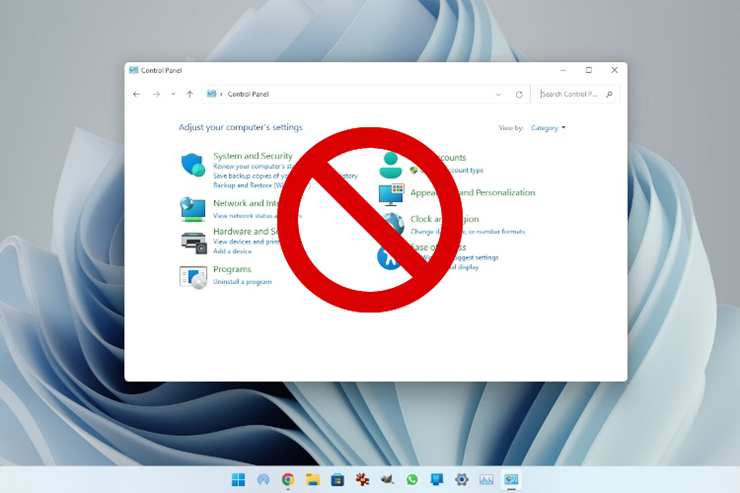The width and height of the screenshot is (740, 493).
Task: Click the Hardware and Sound printer icon
Action: 192,241
